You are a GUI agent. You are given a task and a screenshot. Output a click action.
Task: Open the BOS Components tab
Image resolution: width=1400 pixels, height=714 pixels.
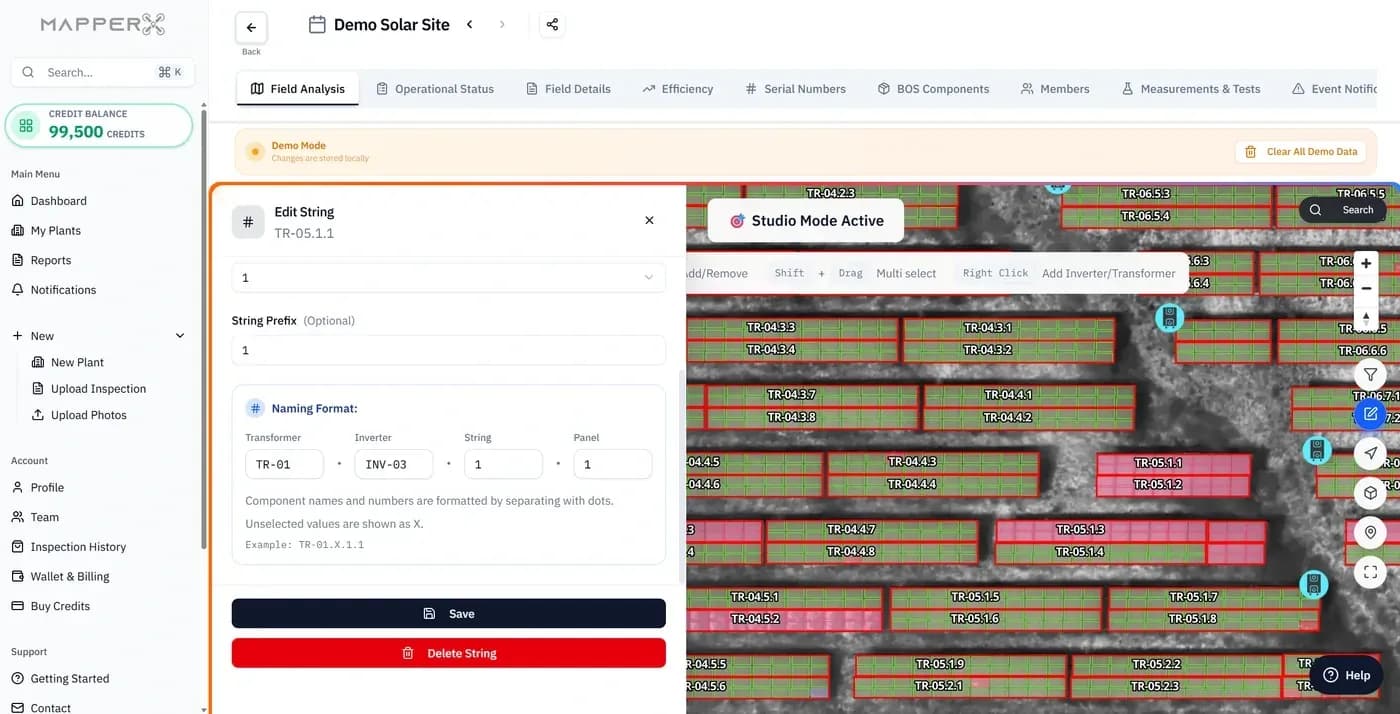(x=933, y=89)
